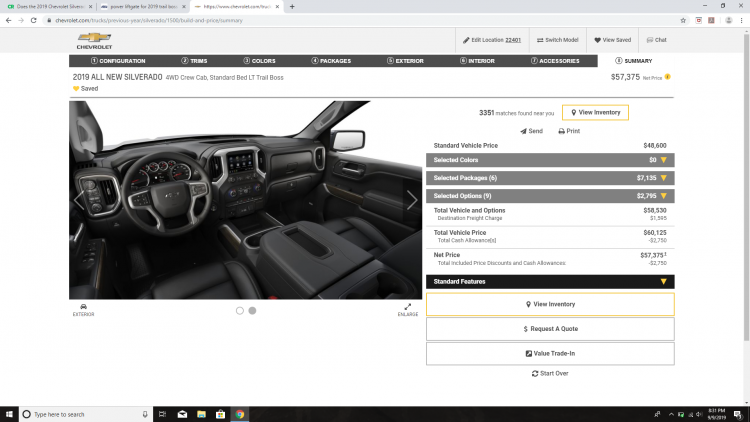Open View Saved vehicles
This screenshot has width=750, height=422.
tap(612, 40)
